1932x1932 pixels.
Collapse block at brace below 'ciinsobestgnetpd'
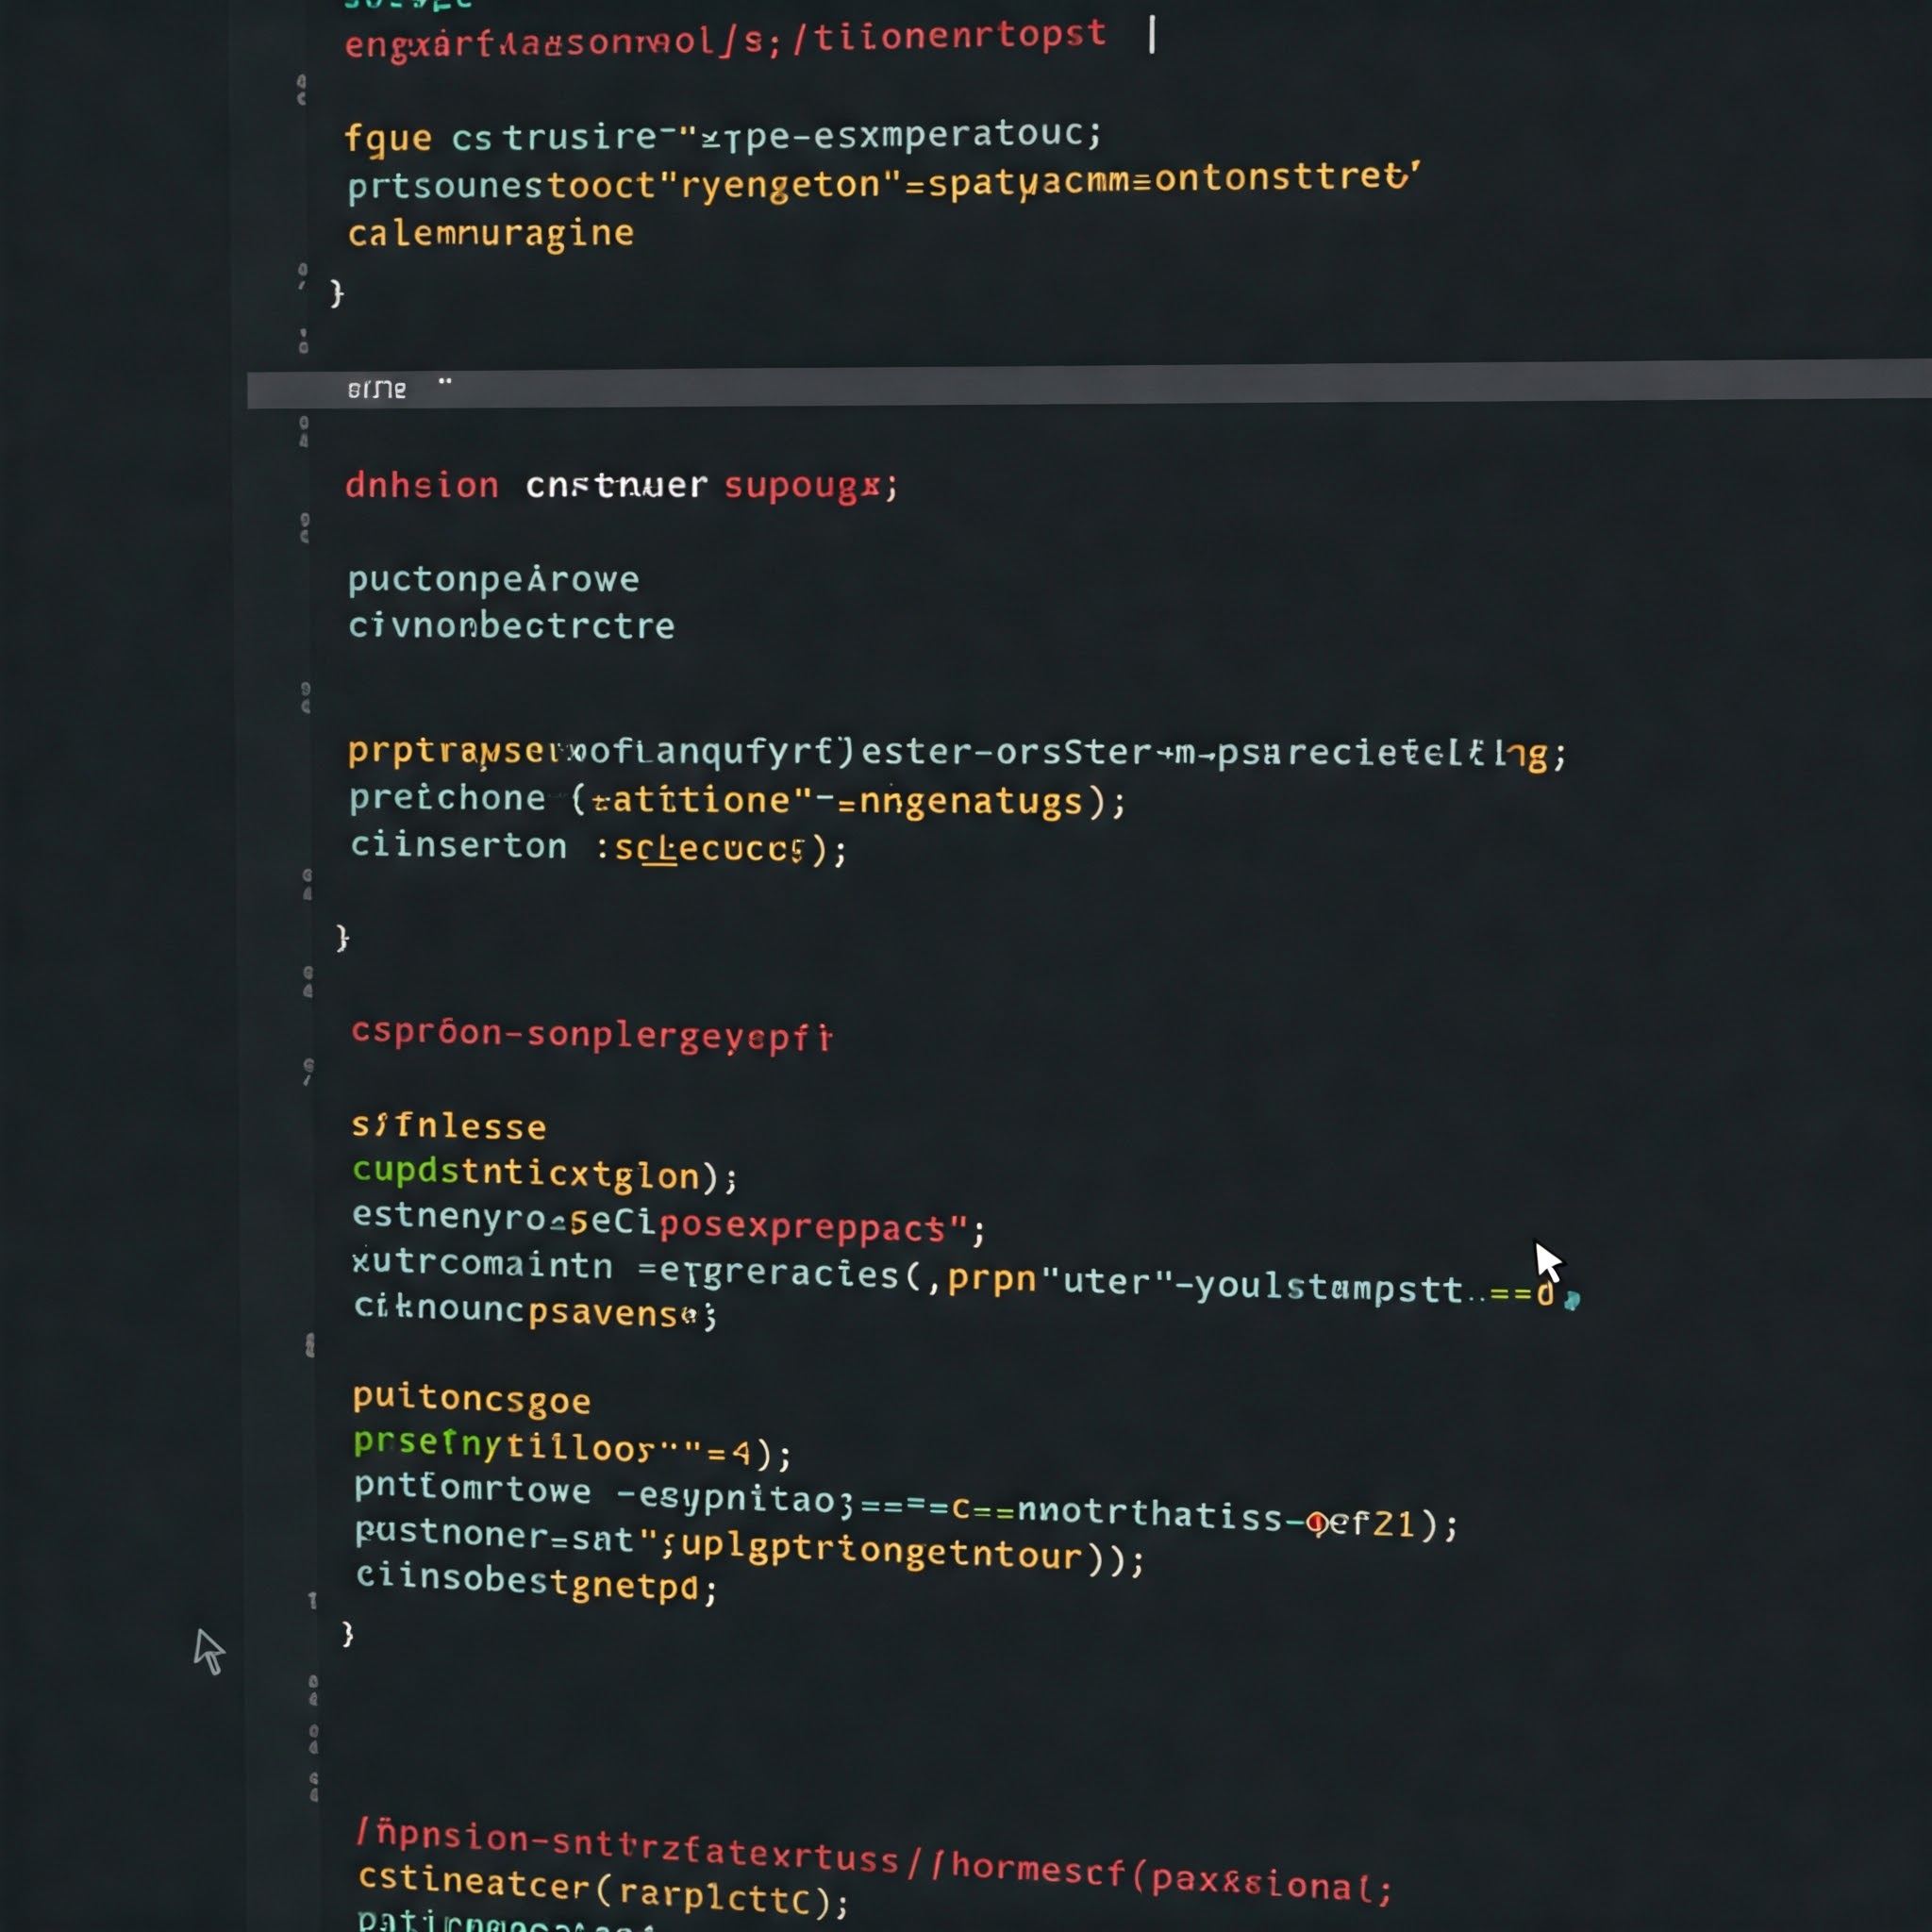(x=347, y=1634)
